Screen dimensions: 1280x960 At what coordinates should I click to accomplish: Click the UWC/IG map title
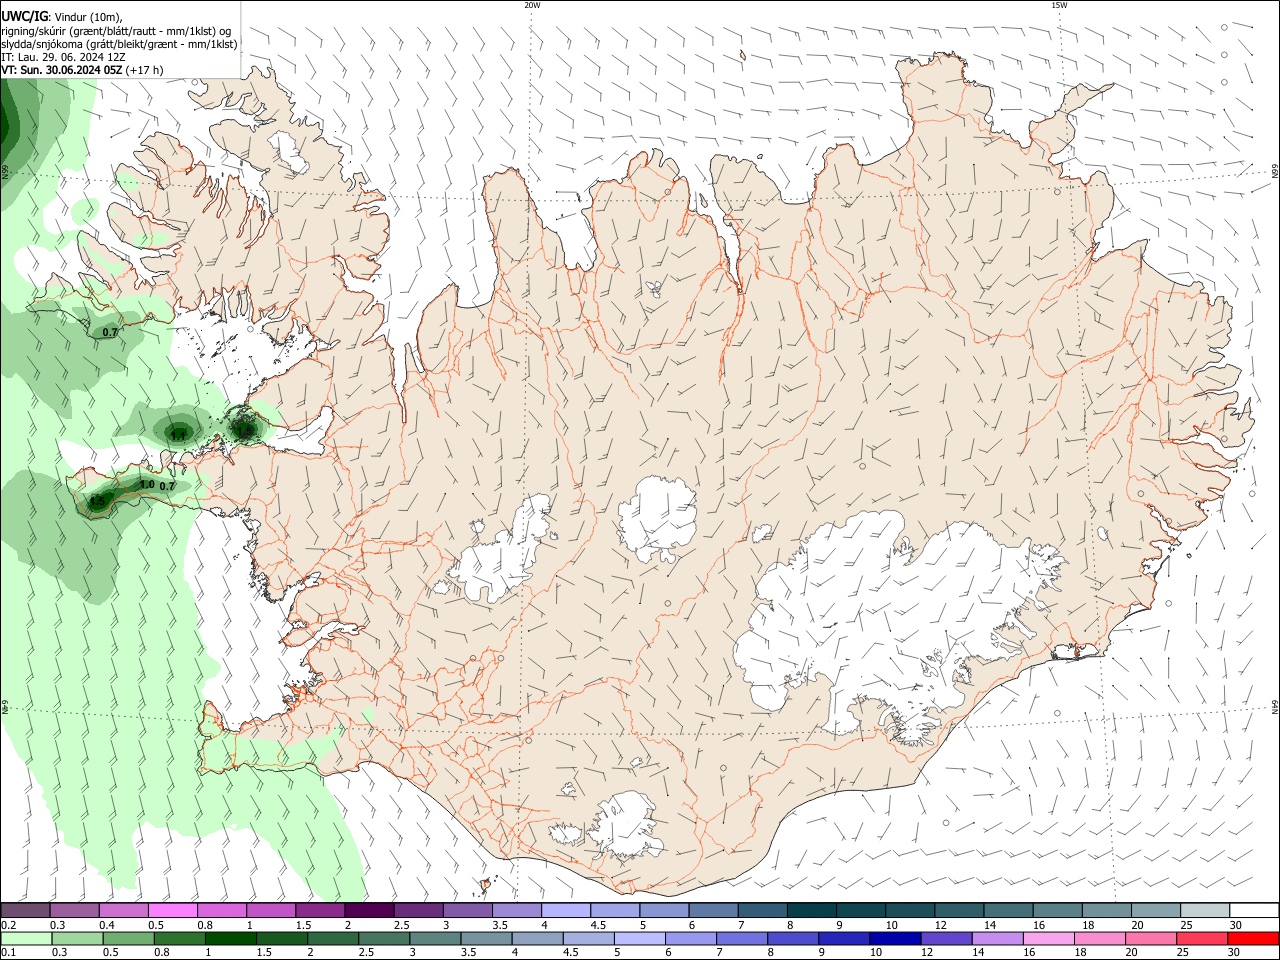[24, 17]
